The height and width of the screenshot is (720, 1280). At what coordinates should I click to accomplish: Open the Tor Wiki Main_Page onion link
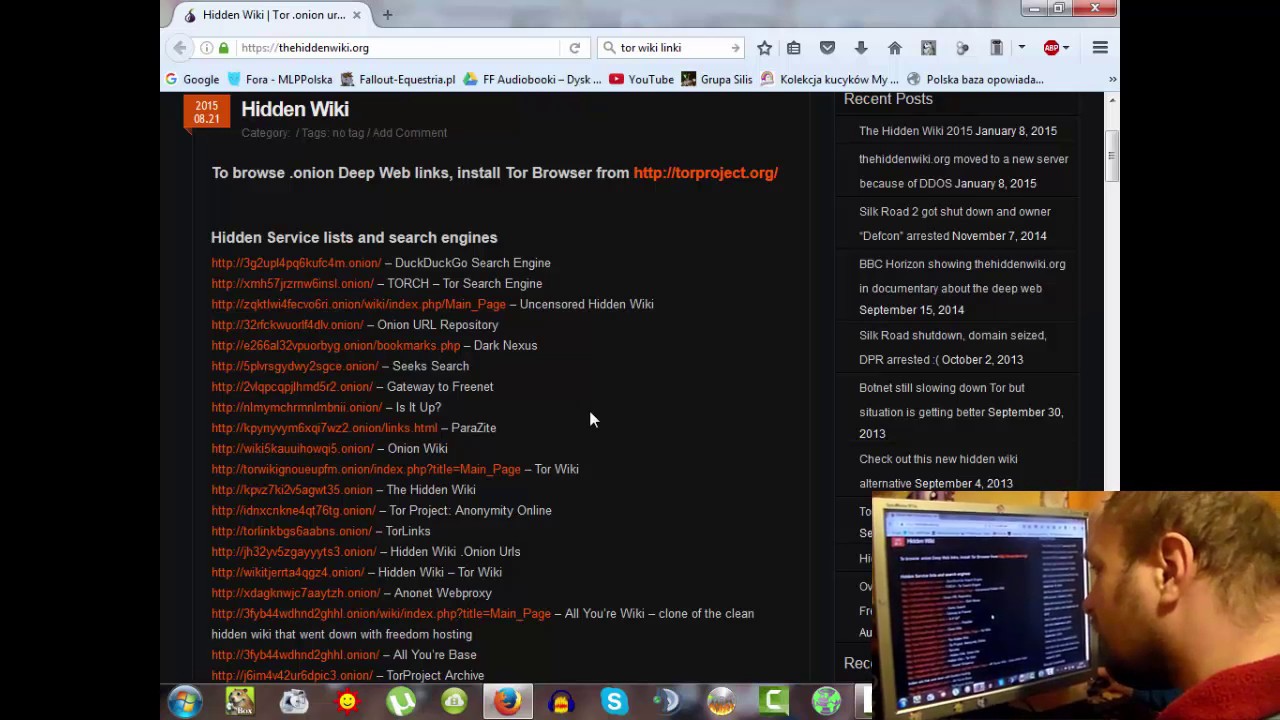tap(366, 469)
